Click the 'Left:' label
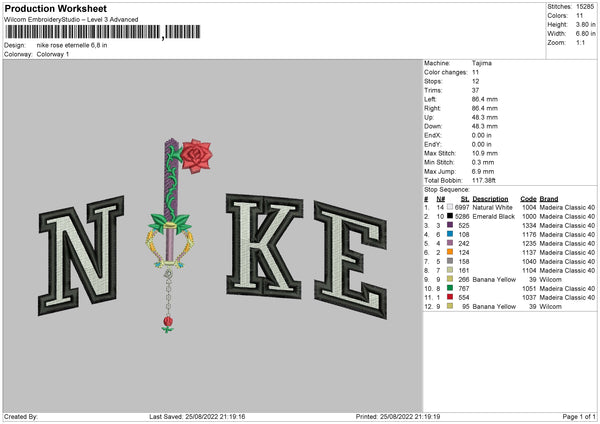The image size is (600, 424). pyautogui.click(x=430, y=99)
